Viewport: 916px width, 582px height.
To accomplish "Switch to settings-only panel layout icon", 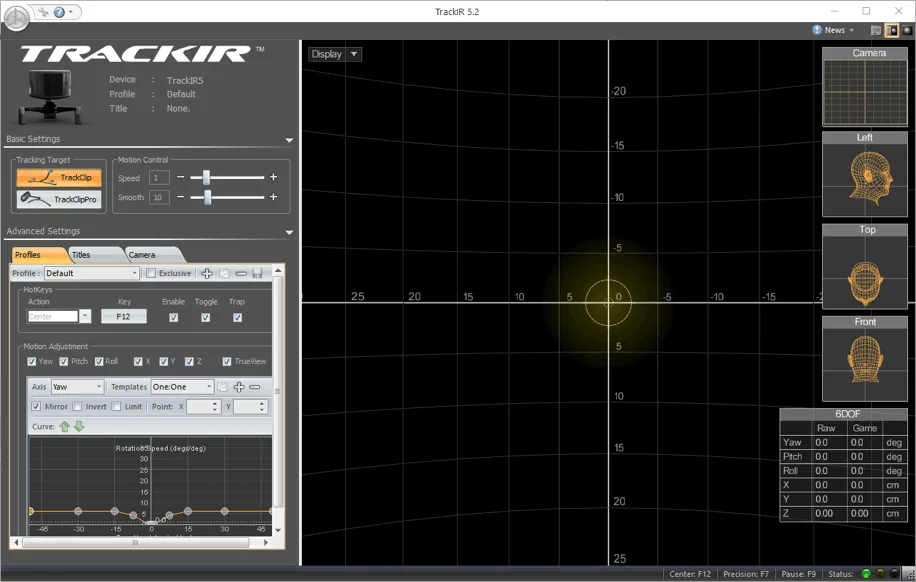I will [876, 30].
